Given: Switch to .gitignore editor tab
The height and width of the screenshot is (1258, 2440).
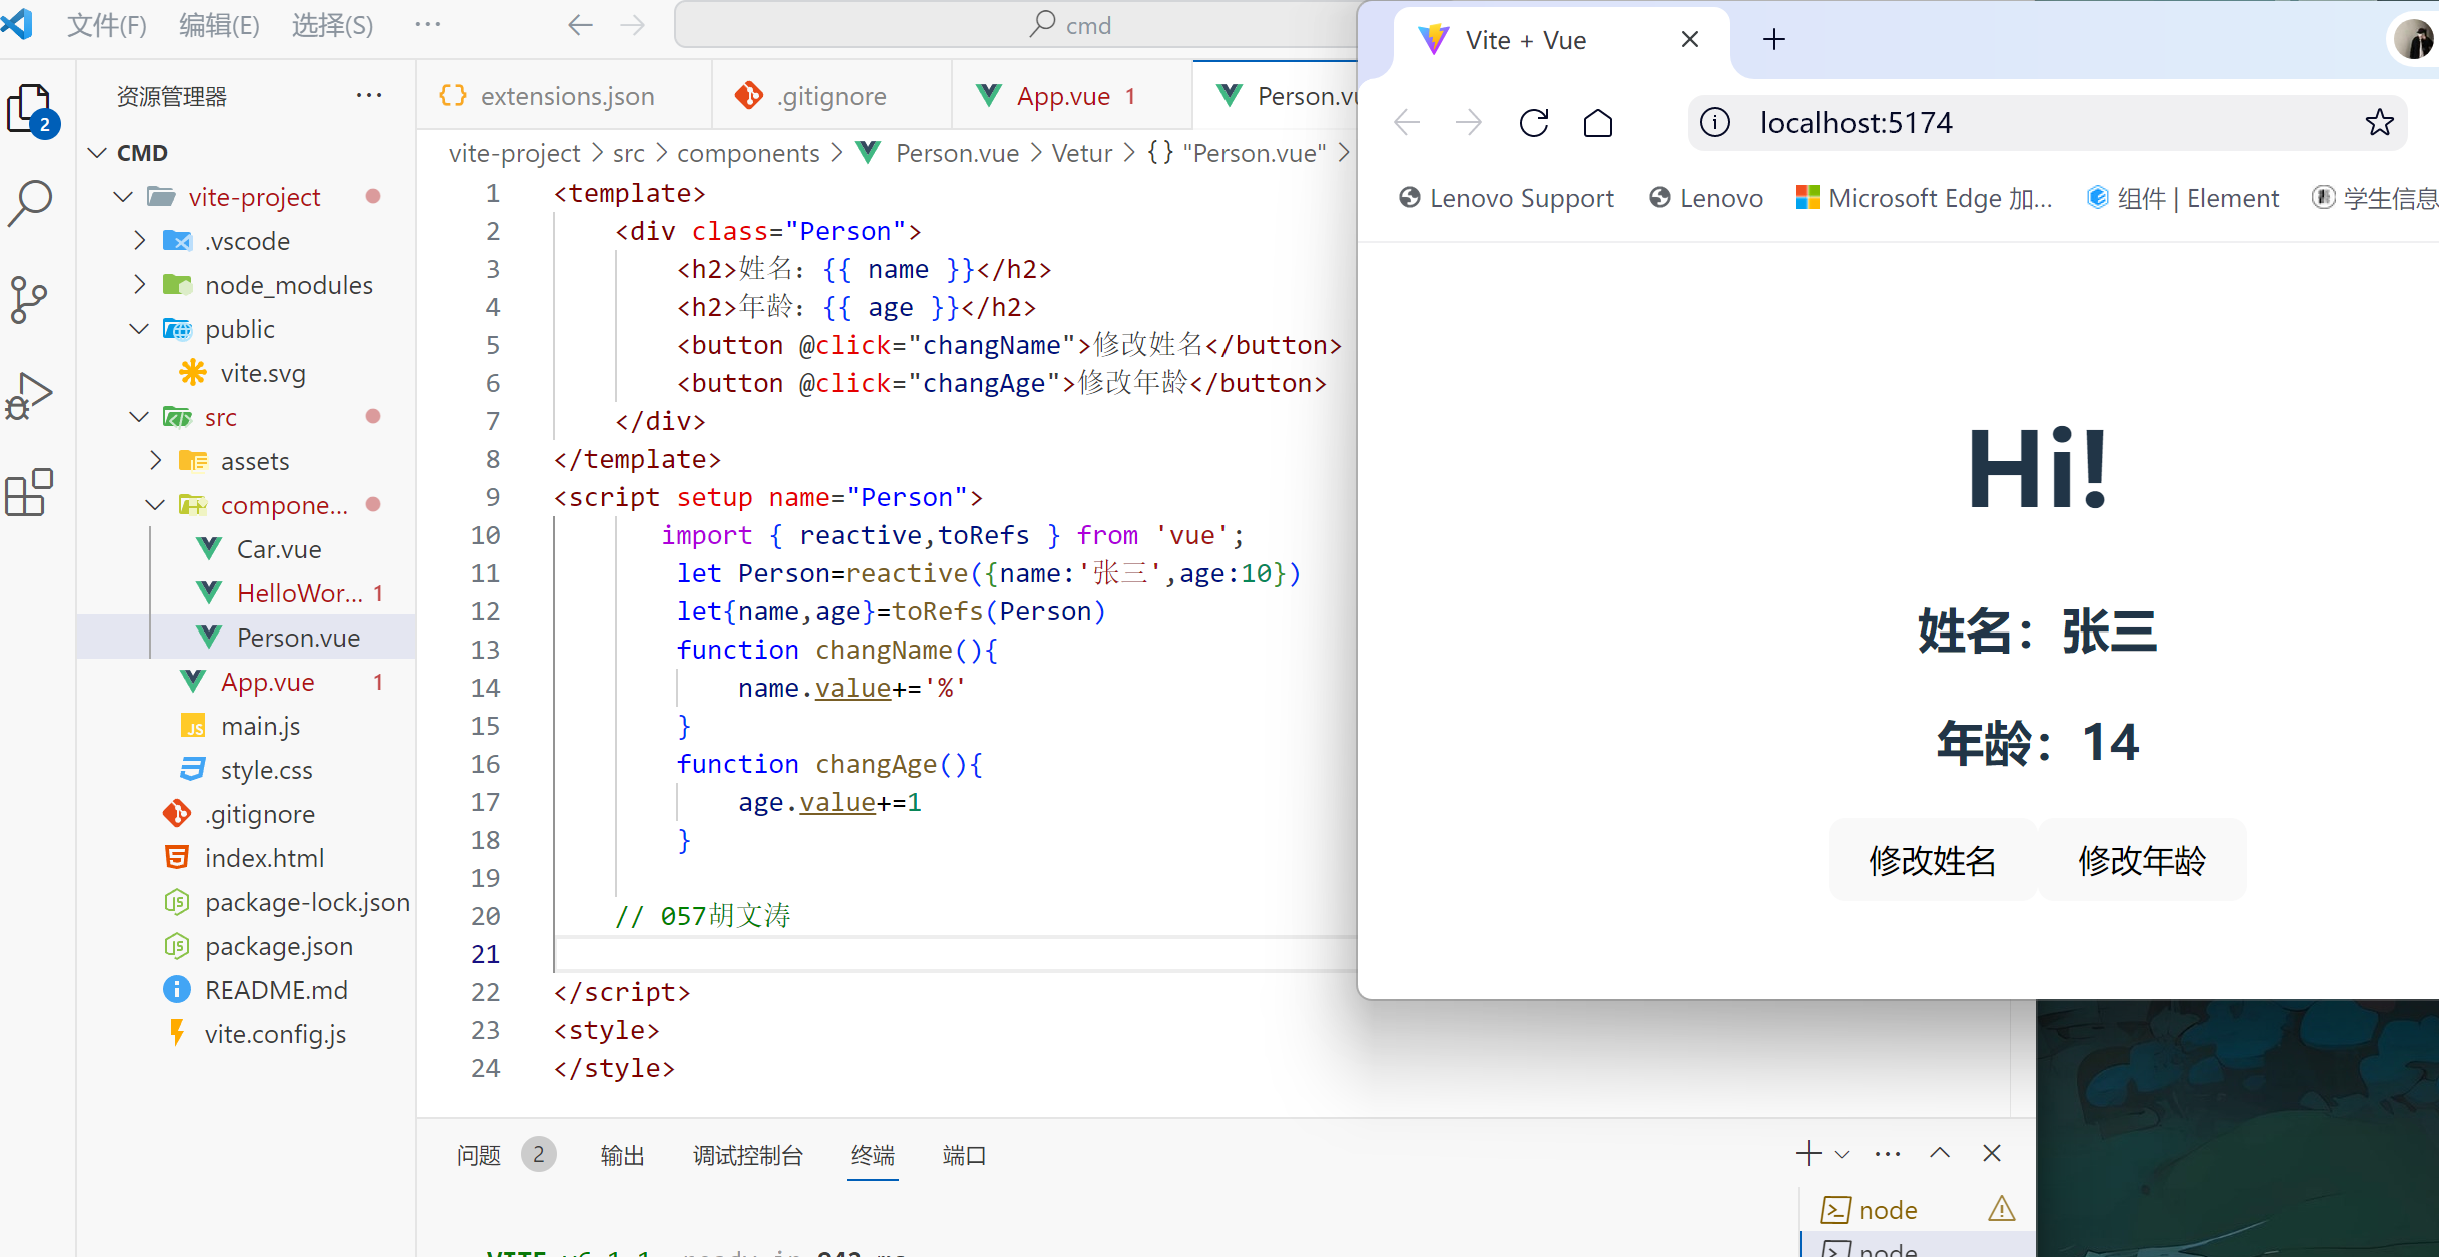Looking at the screenshot, I should click(x=831, y=96).
